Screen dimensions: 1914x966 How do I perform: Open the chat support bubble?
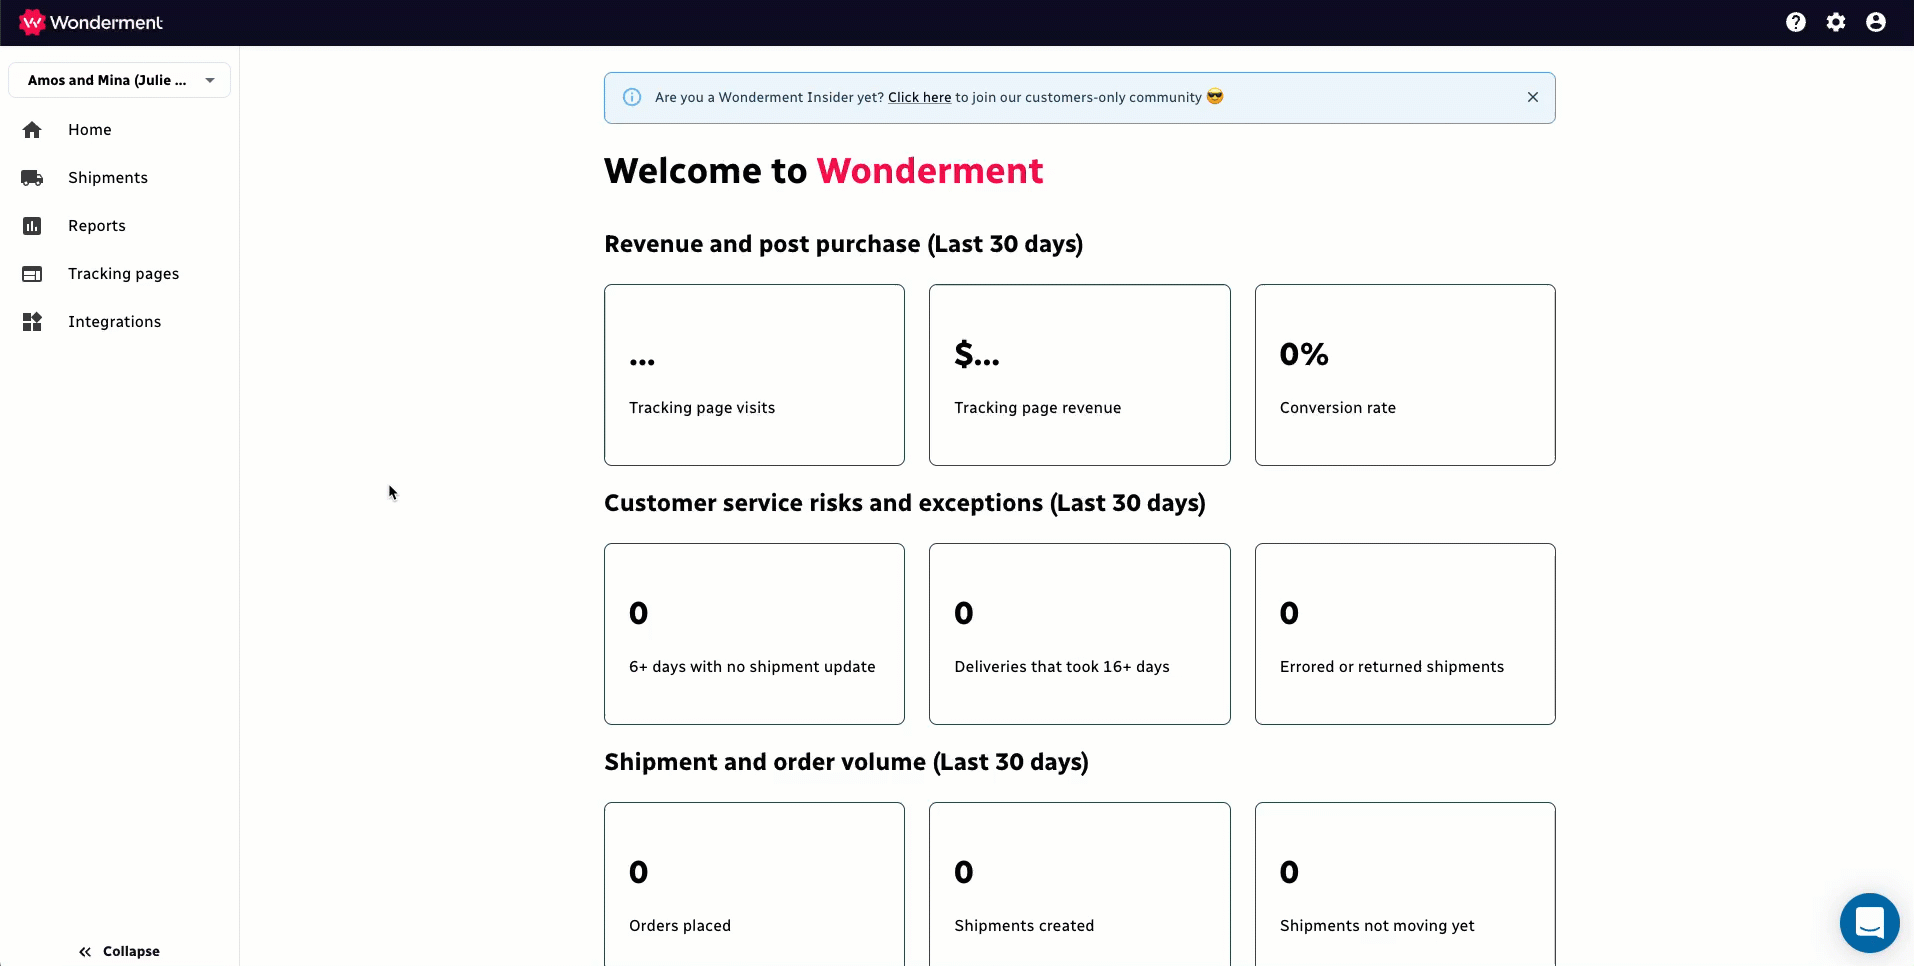click(1869, 922)
